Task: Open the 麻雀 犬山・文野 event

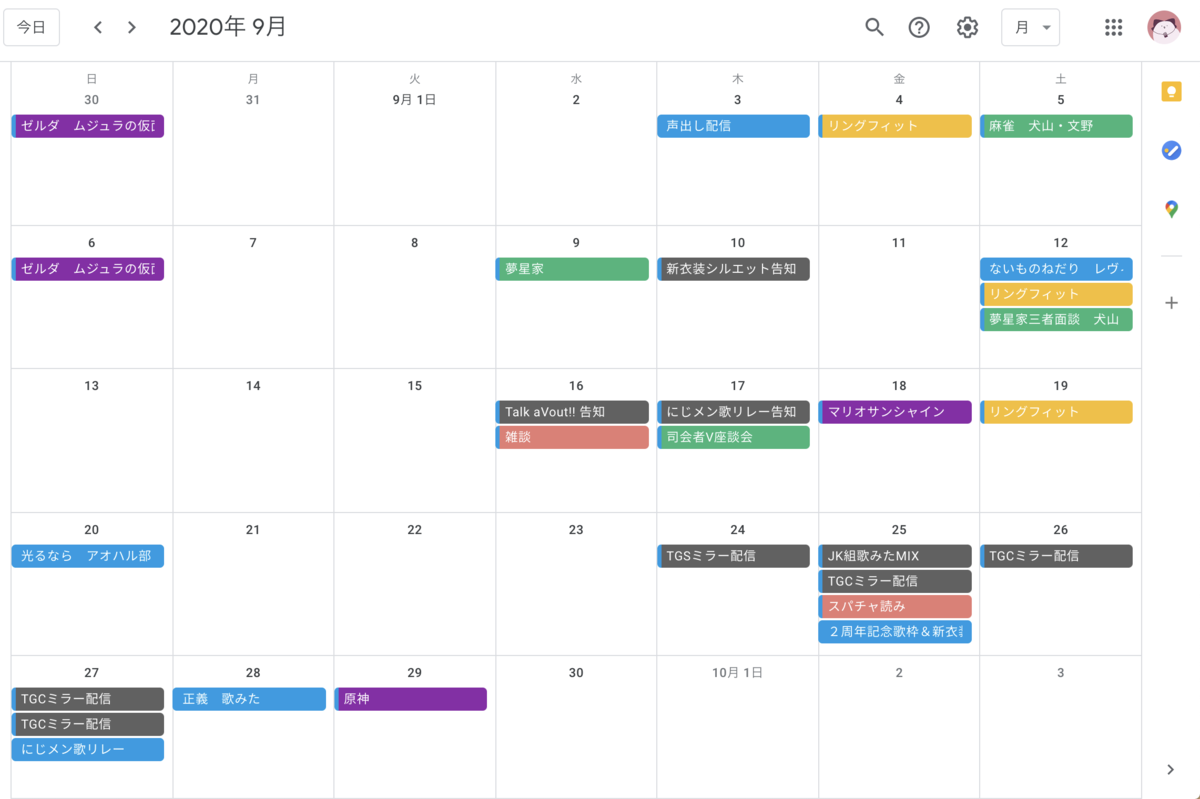Action: (x=1056, y=126)
